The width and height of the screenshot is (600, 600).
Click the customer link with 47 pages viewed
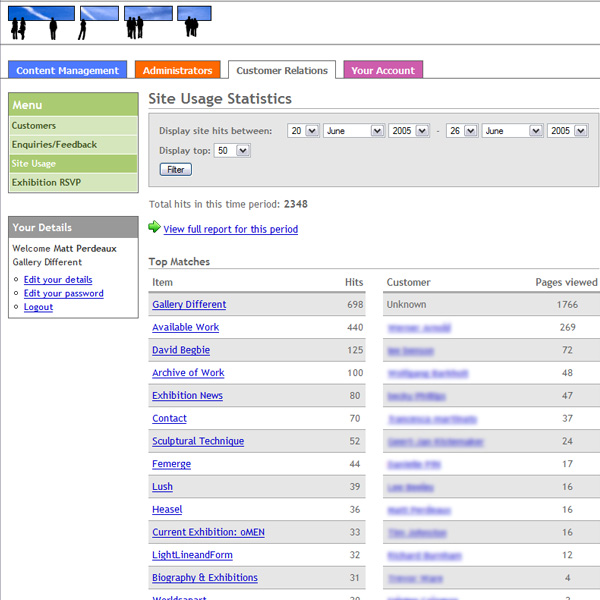click(x=416, y=396)
